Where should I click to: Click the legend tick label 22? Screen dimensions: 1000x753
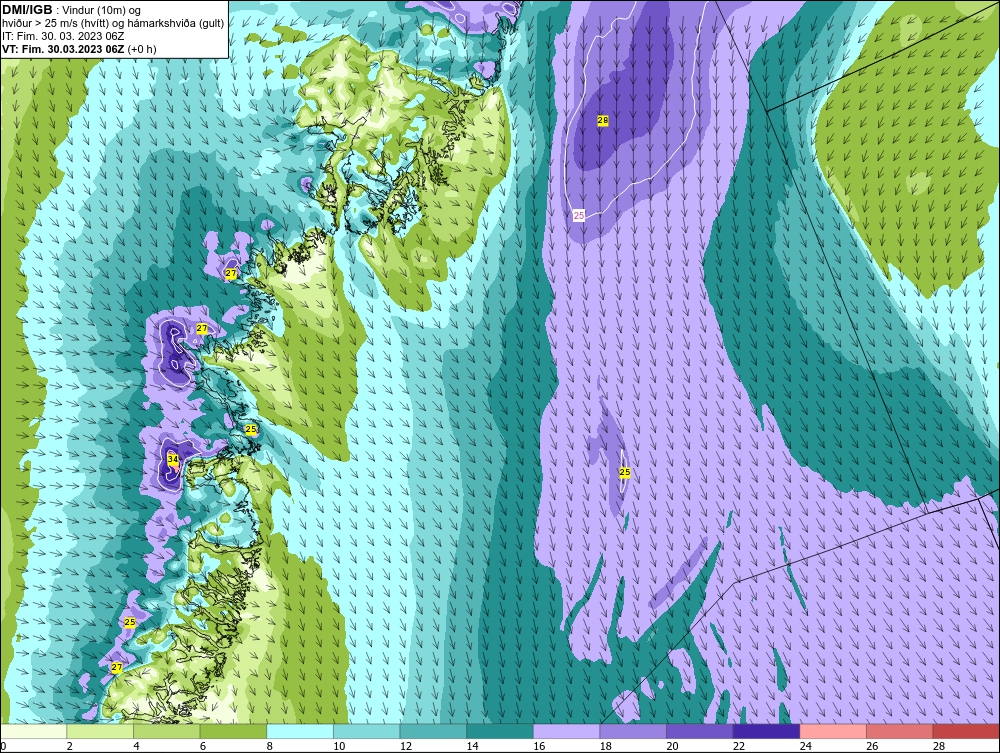[739, 746]
